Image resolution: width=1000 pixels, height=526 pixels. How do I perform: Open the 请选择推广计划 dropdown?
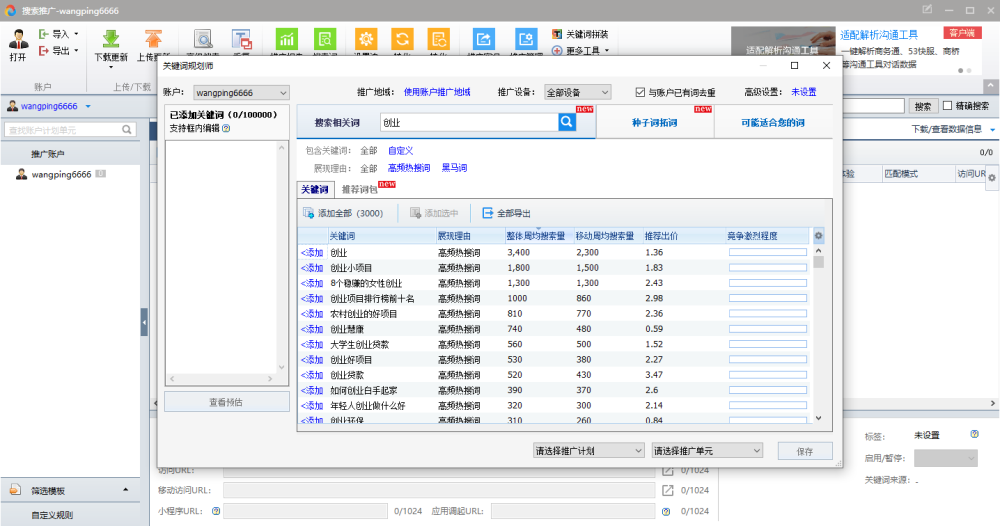pyautogui.click(x=589, y=451)
